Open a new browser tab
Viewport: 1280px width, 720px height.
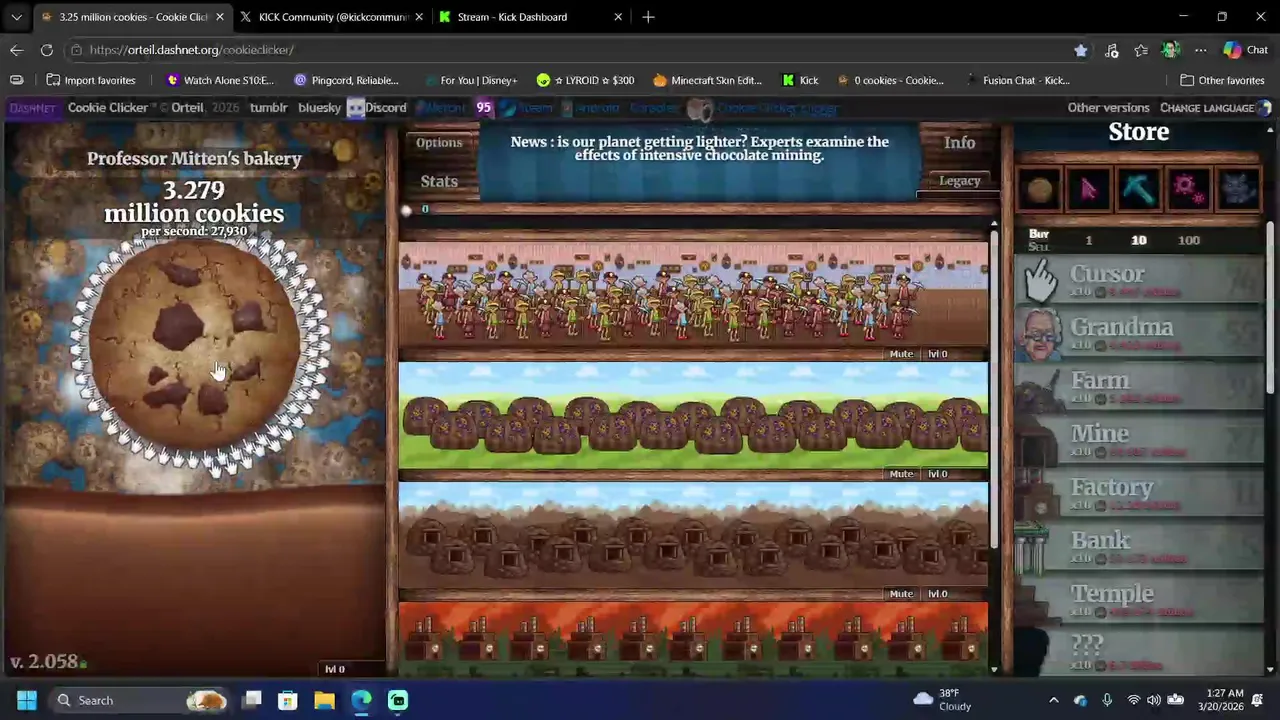coord(648,17)
